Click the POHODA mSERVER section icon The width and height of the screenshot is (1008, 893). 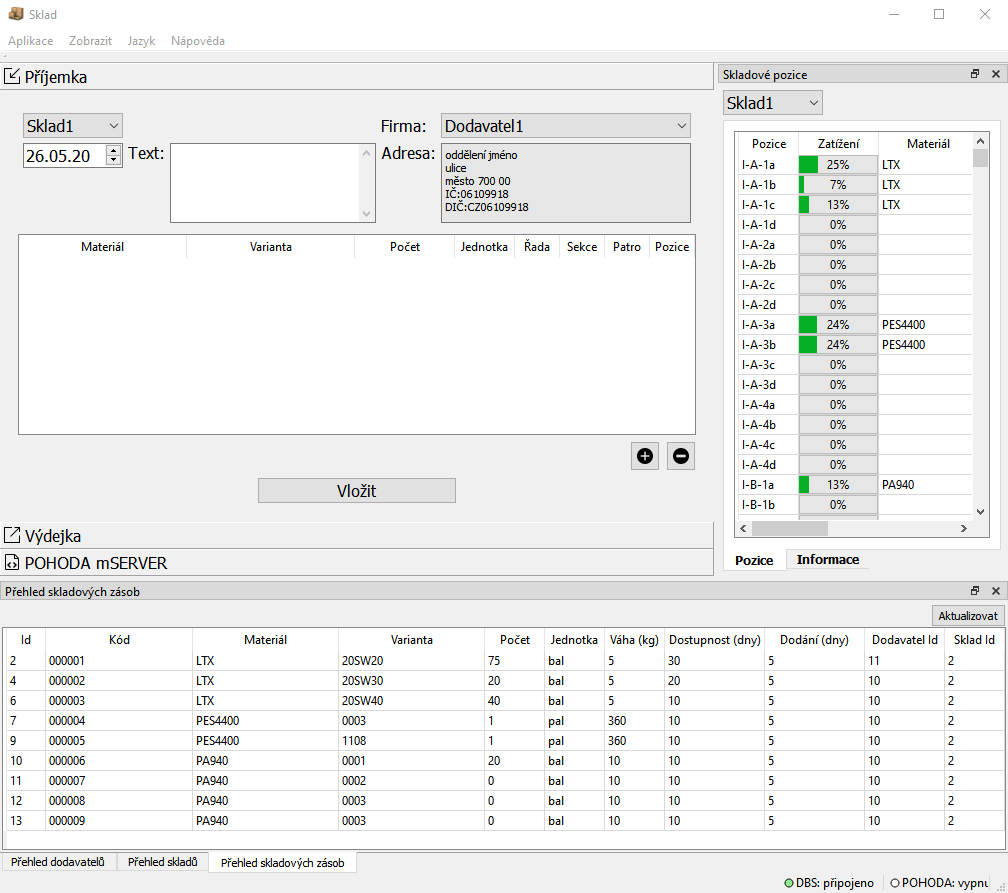(x=11, y=562)
